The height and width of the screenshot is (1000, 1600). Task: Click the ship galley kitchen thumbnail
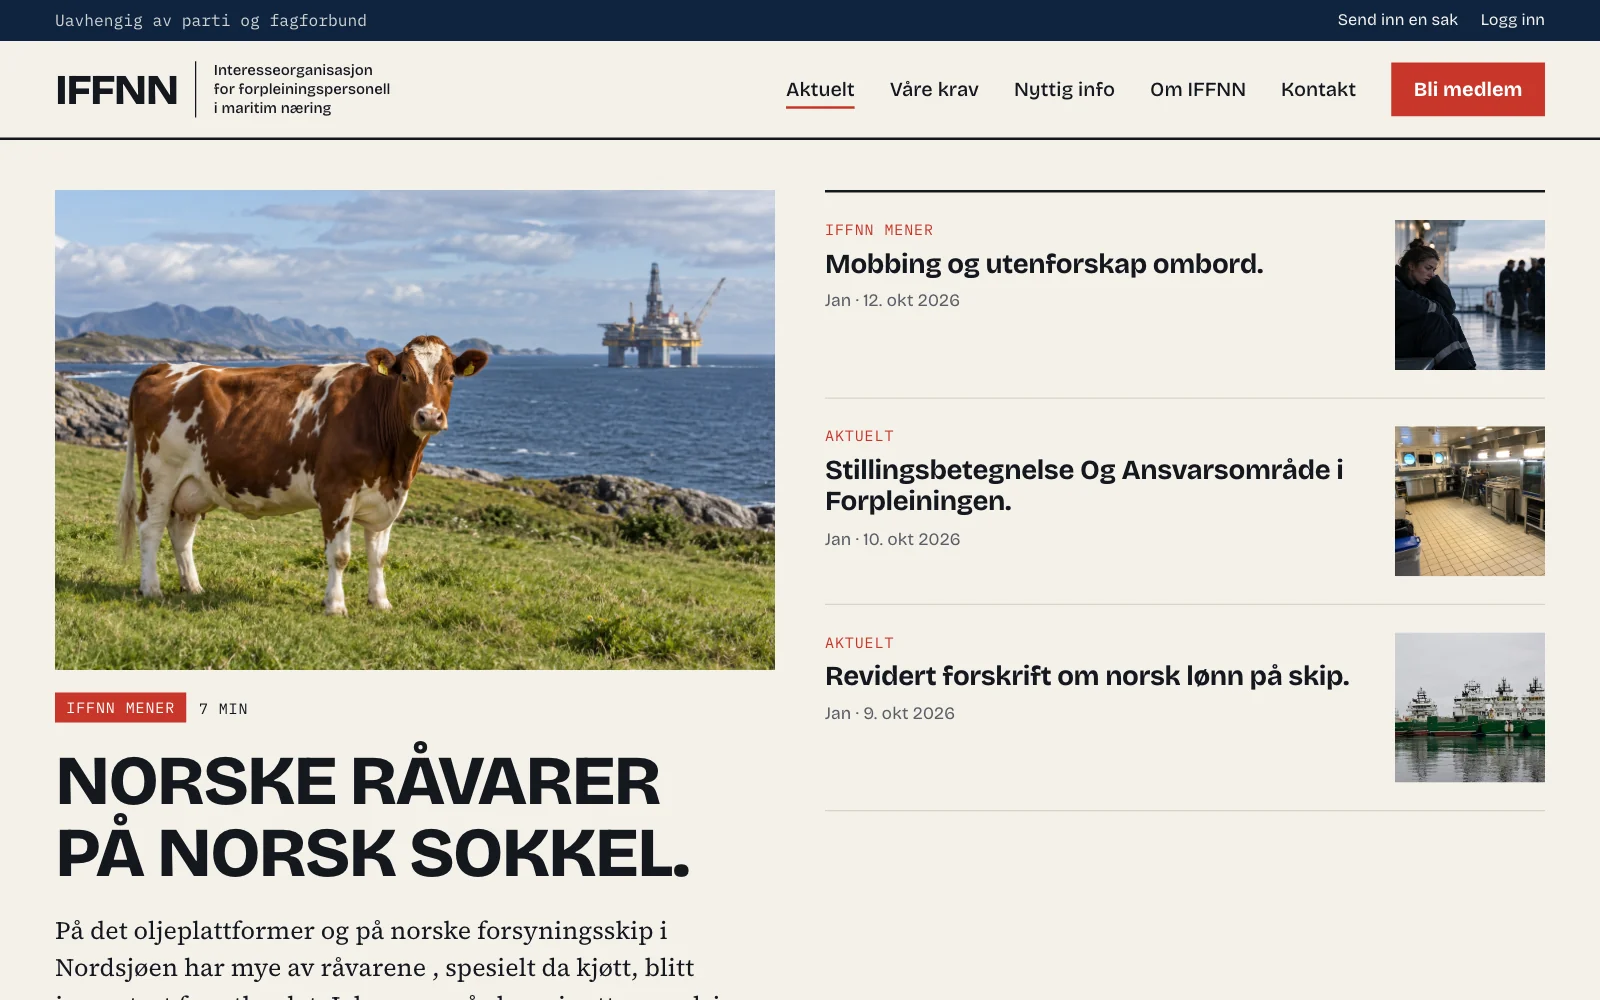pyautogui.click(x=1470, y=501)
